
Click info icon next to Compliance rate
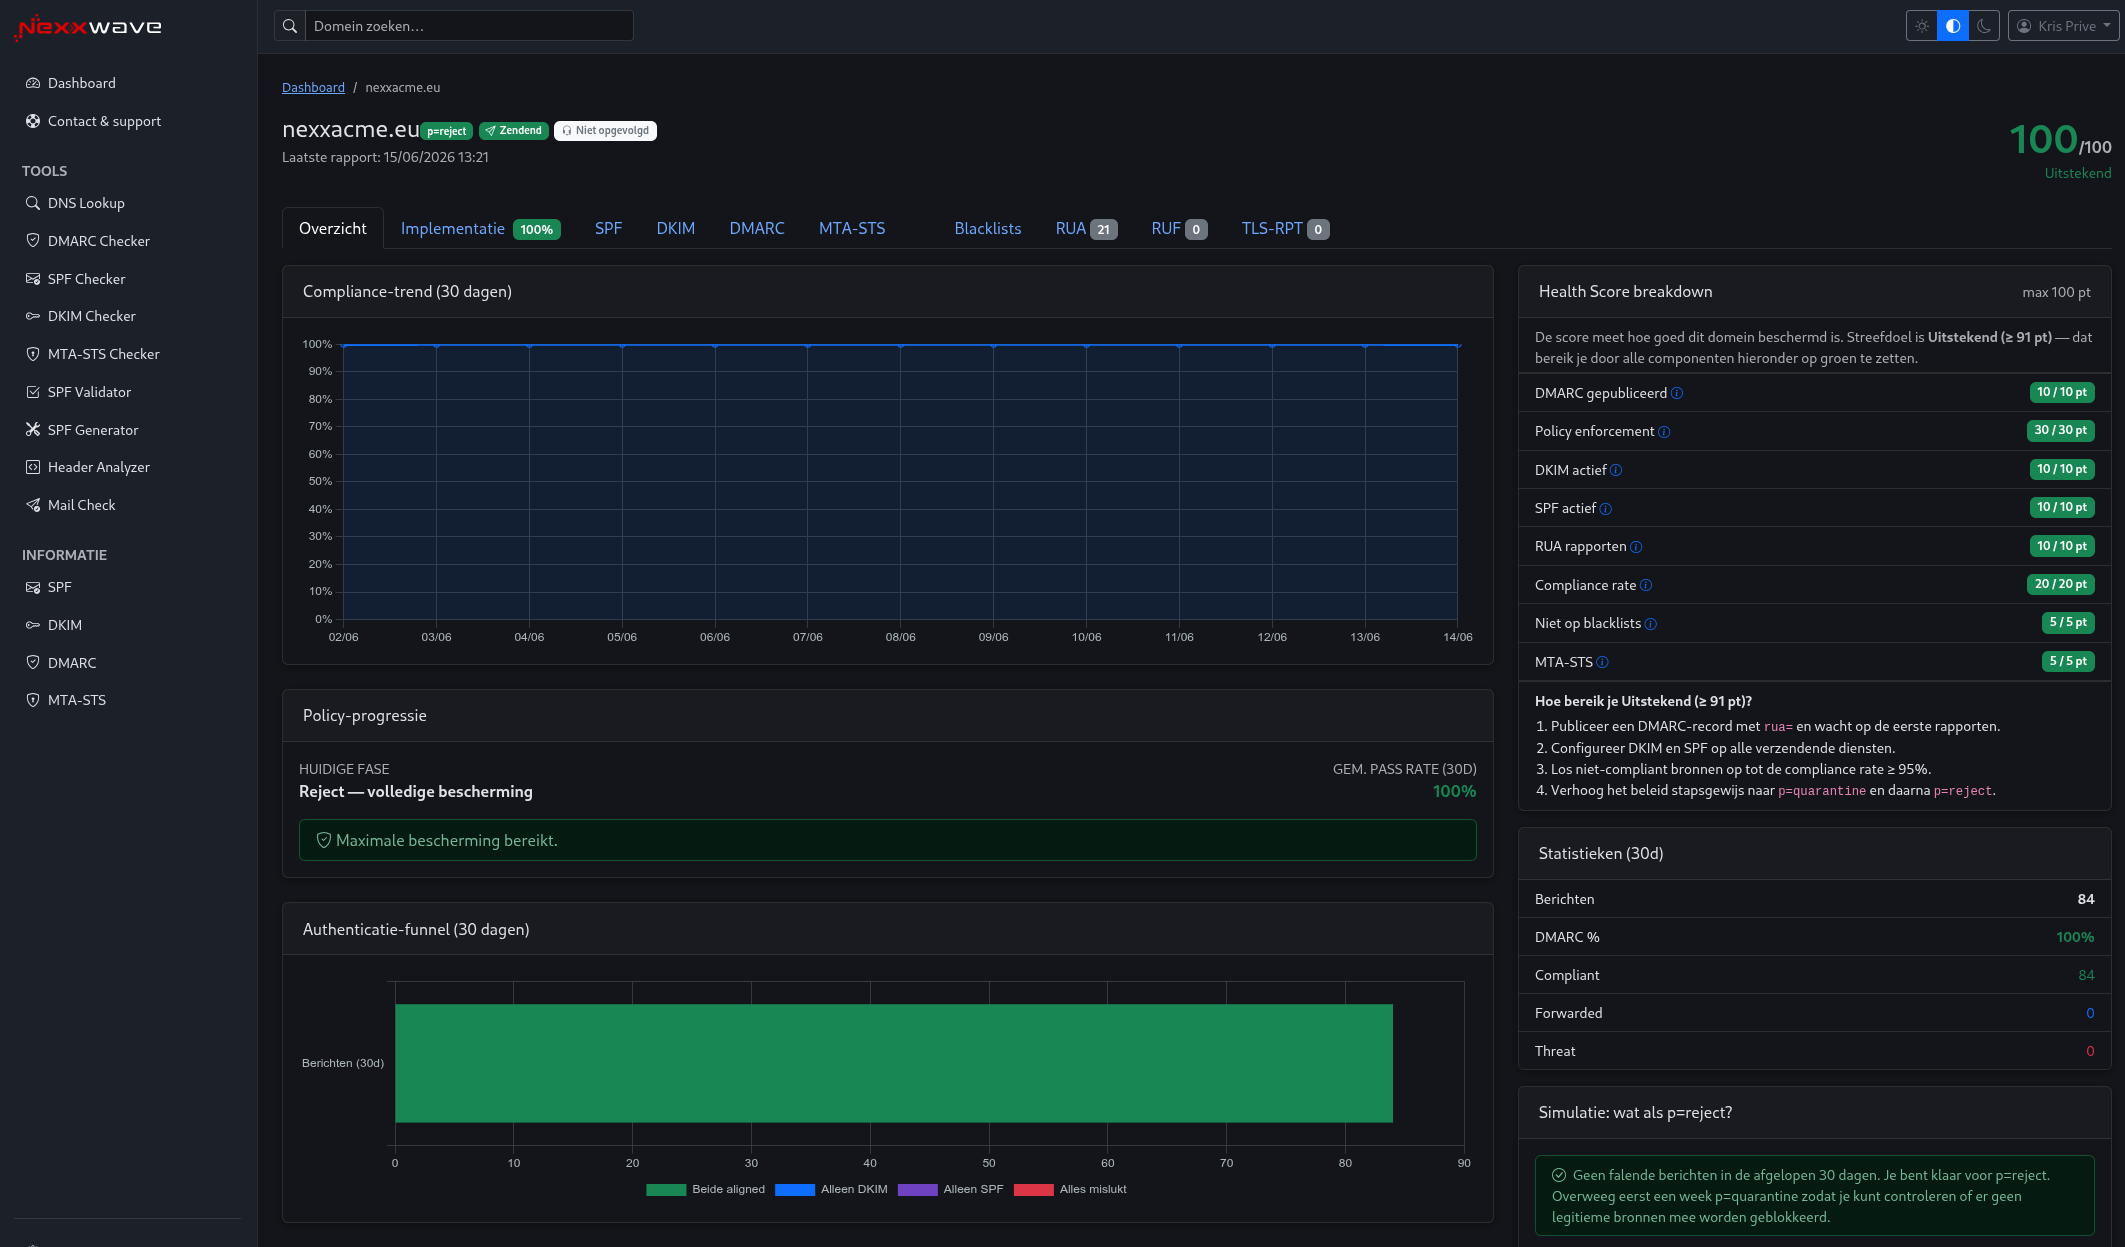[x=1646, y=585]
